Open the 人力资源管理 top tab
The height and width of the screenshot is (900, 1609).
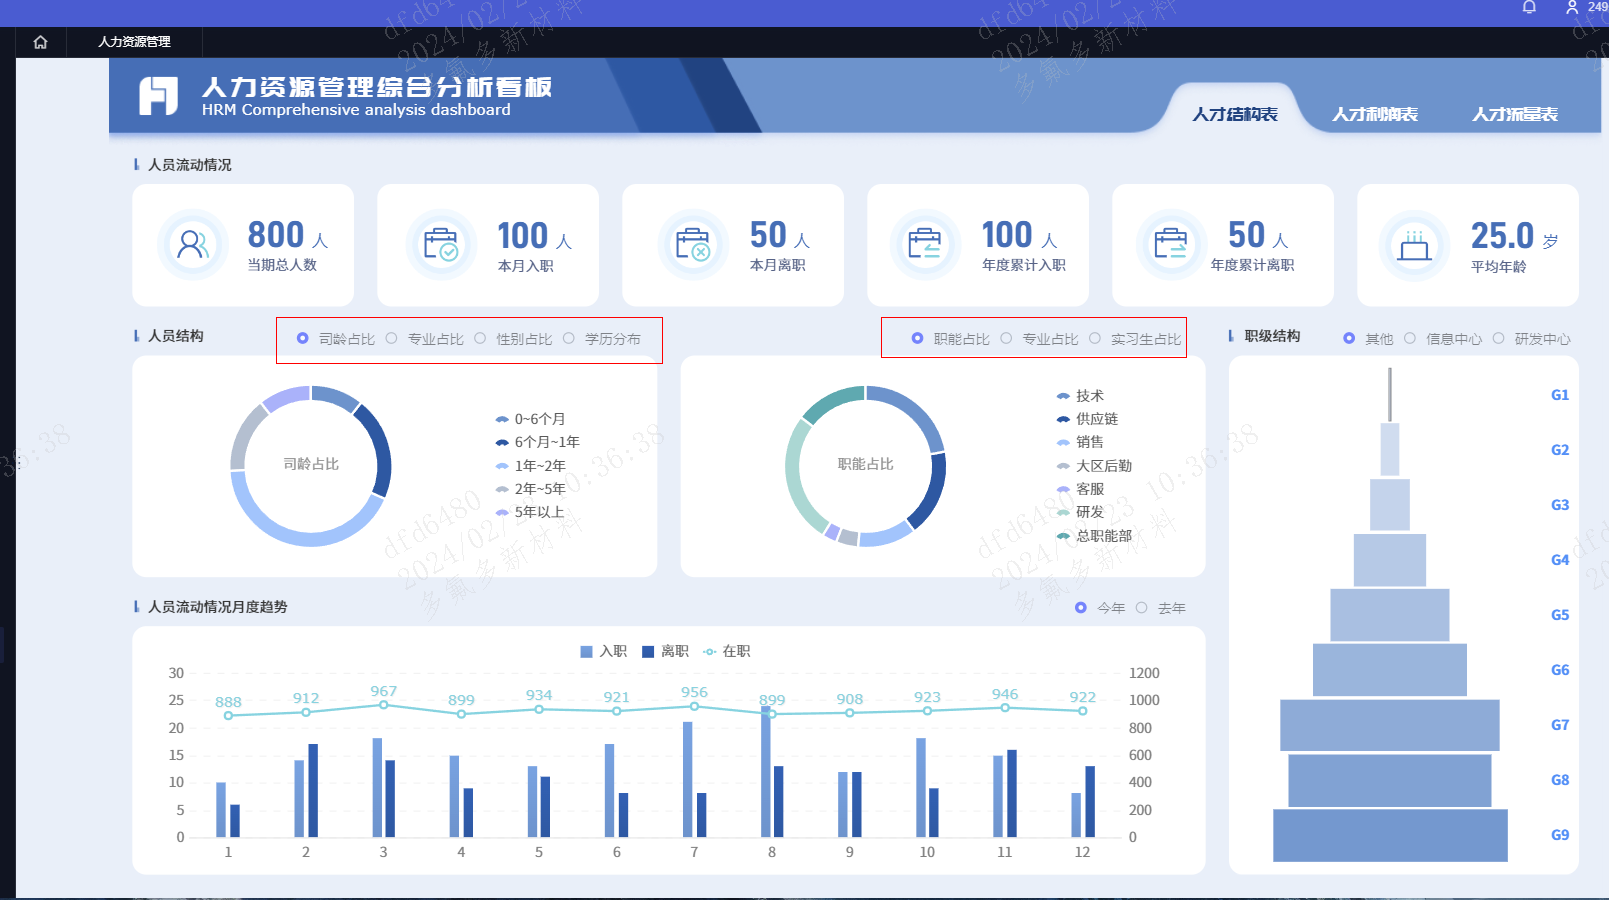coord(134,42)
